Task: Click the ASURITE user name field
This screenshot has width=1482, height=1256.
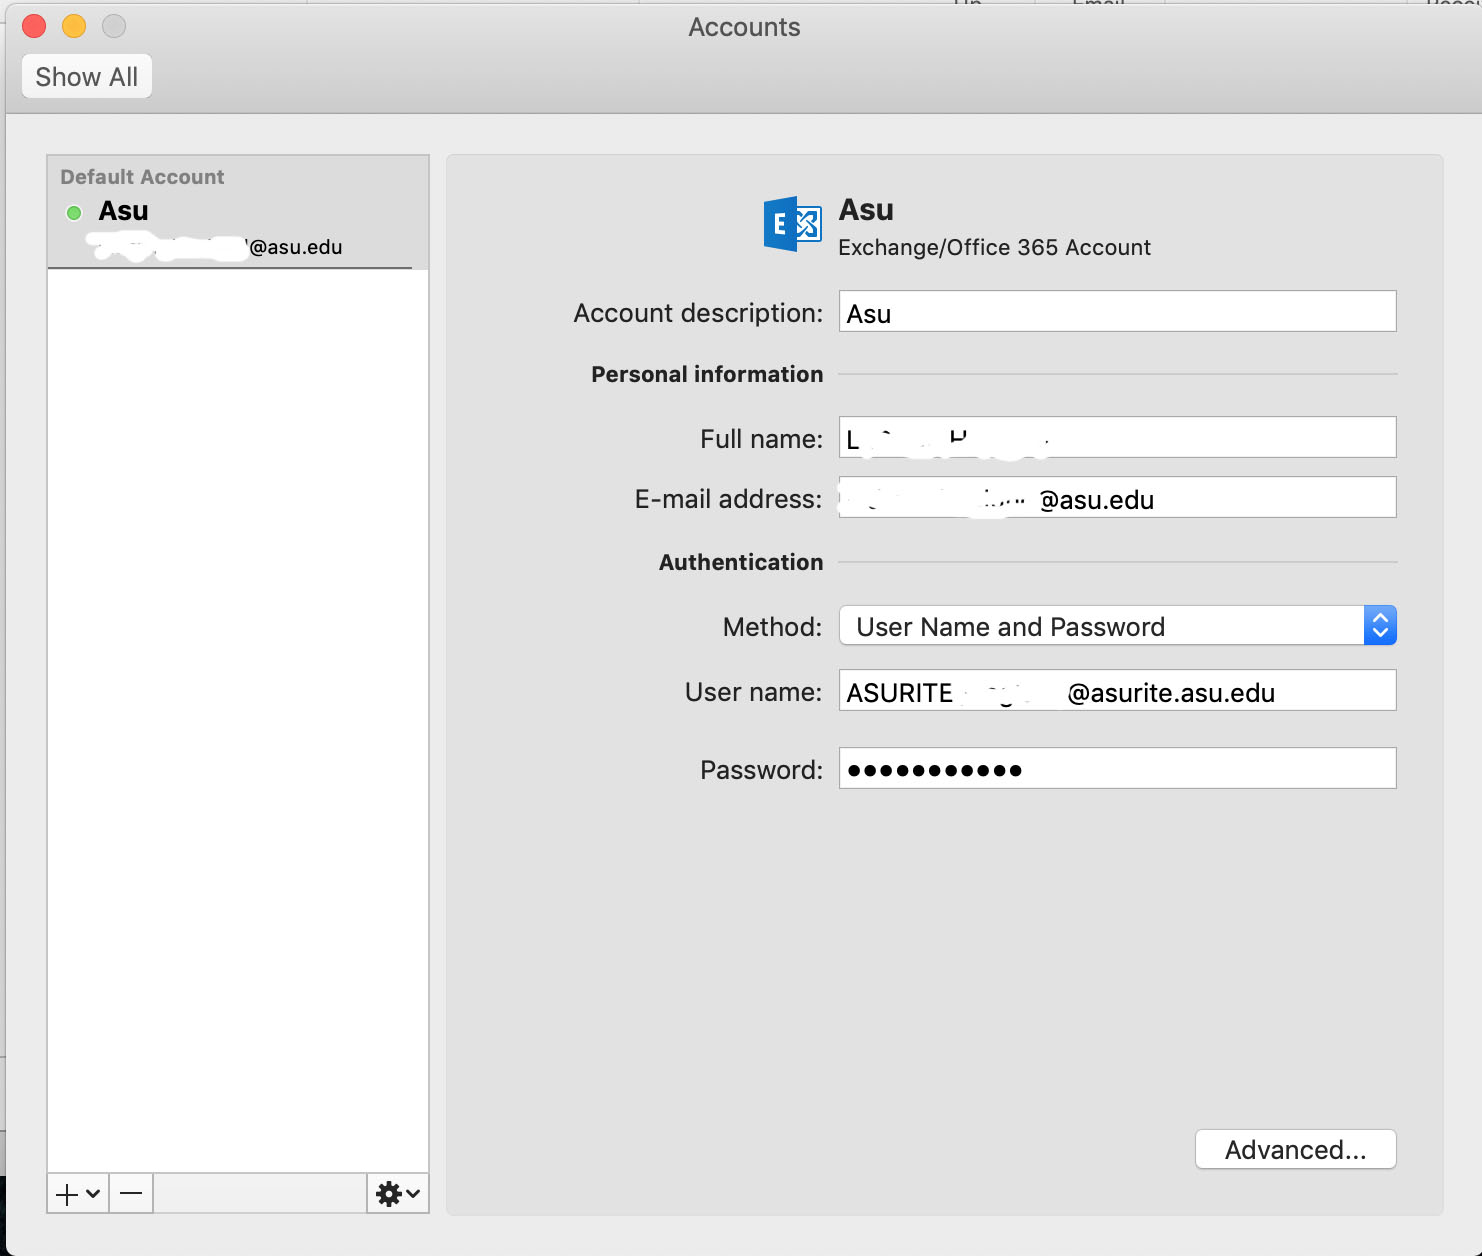Action: pyautogui.click(x=1115, y=690)
